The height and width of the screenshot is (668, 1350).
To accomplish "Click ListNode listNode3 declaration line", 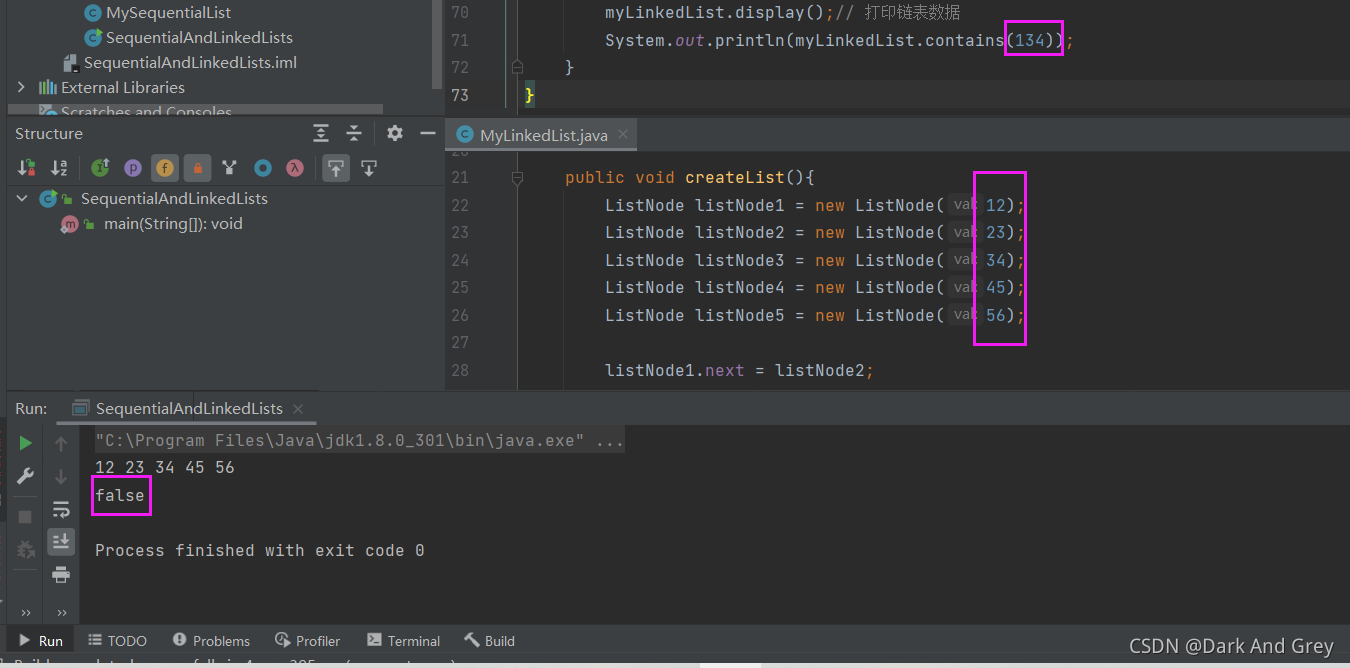I will [815, 260].
